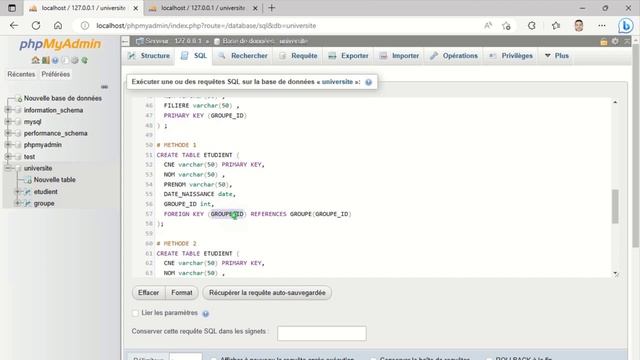
Task: Open the Requête tab
Action: pos(298,56)
